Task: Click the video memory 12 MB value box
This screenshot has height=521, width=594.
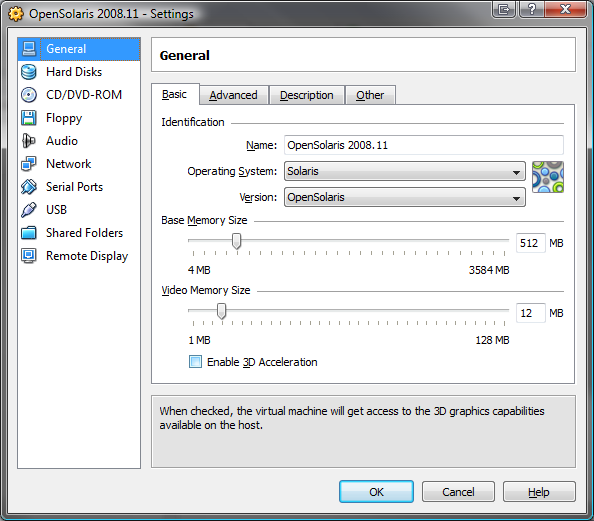Action: tap(530, 313)
